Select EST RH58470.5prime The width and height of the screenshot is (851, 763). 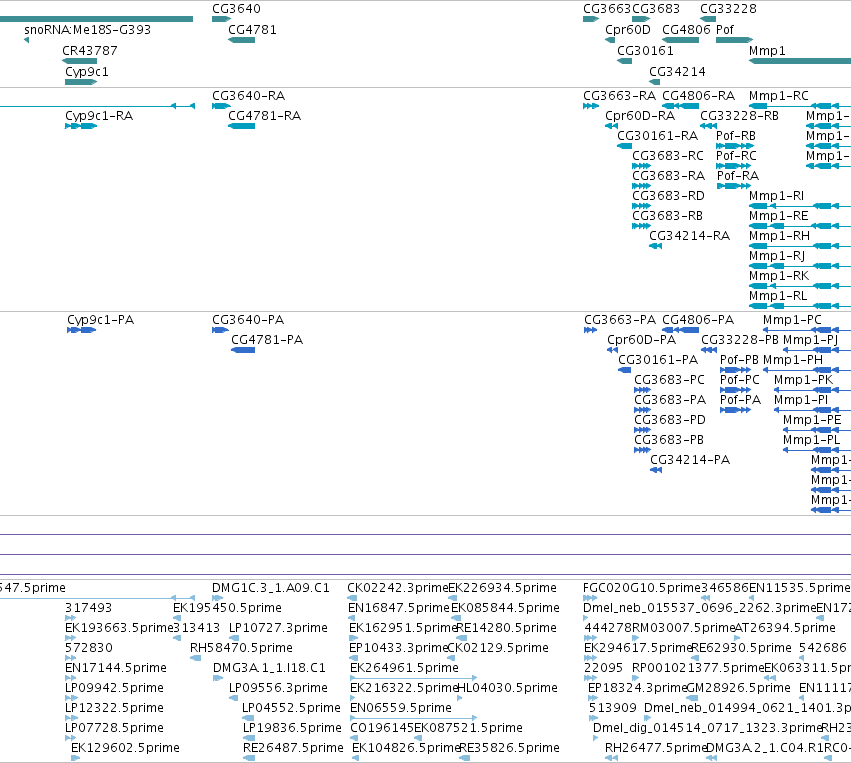pos(241,648)
